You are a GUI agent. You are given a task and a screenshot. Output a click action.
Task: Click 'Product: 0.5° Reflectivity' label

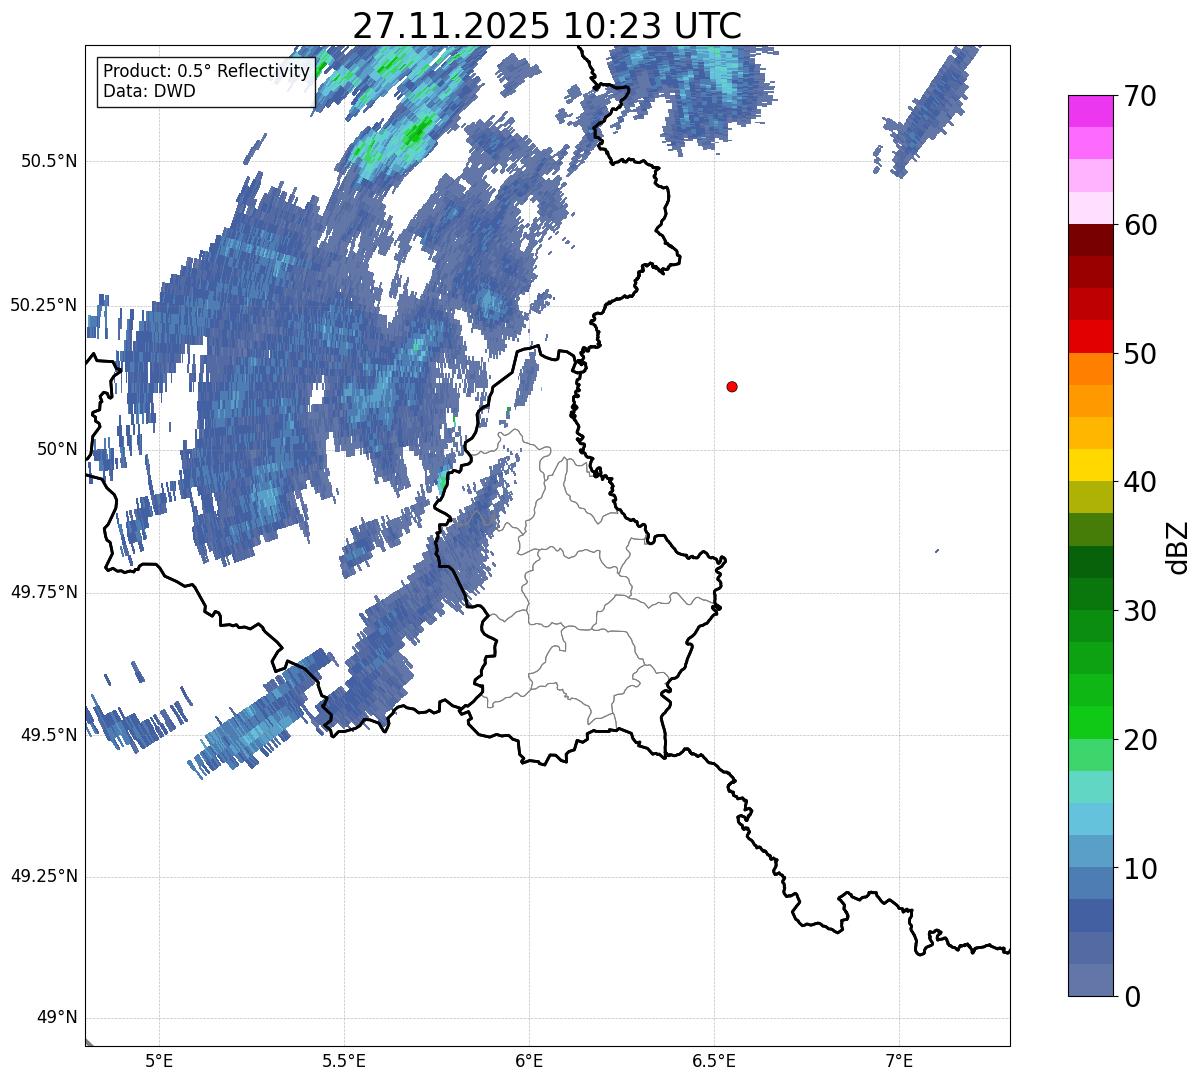tap(206, 72)
